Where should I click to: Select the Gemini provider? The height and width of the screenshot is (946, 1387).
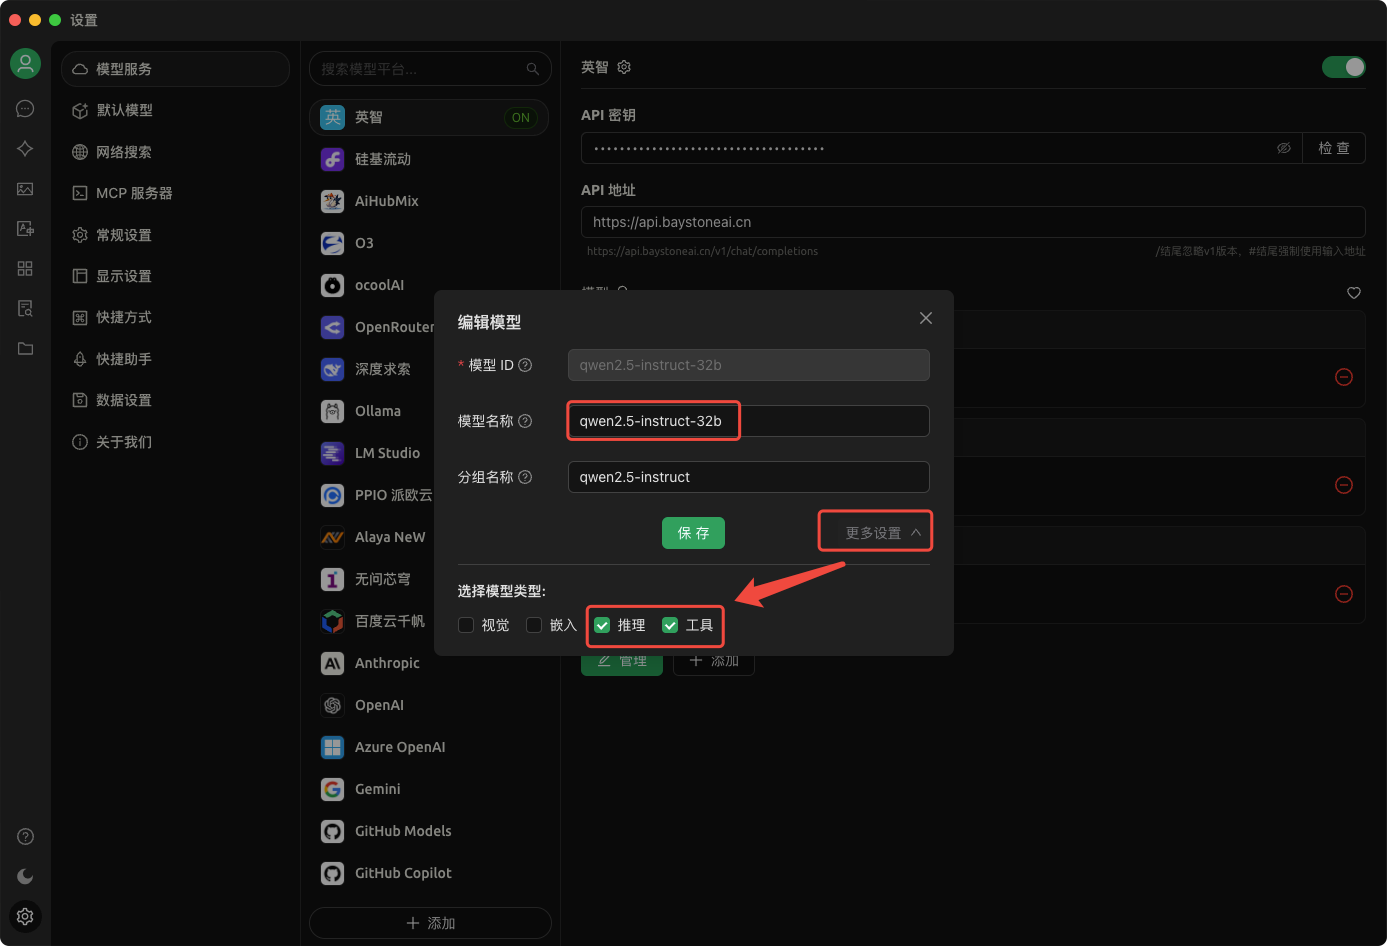(429, 789)
